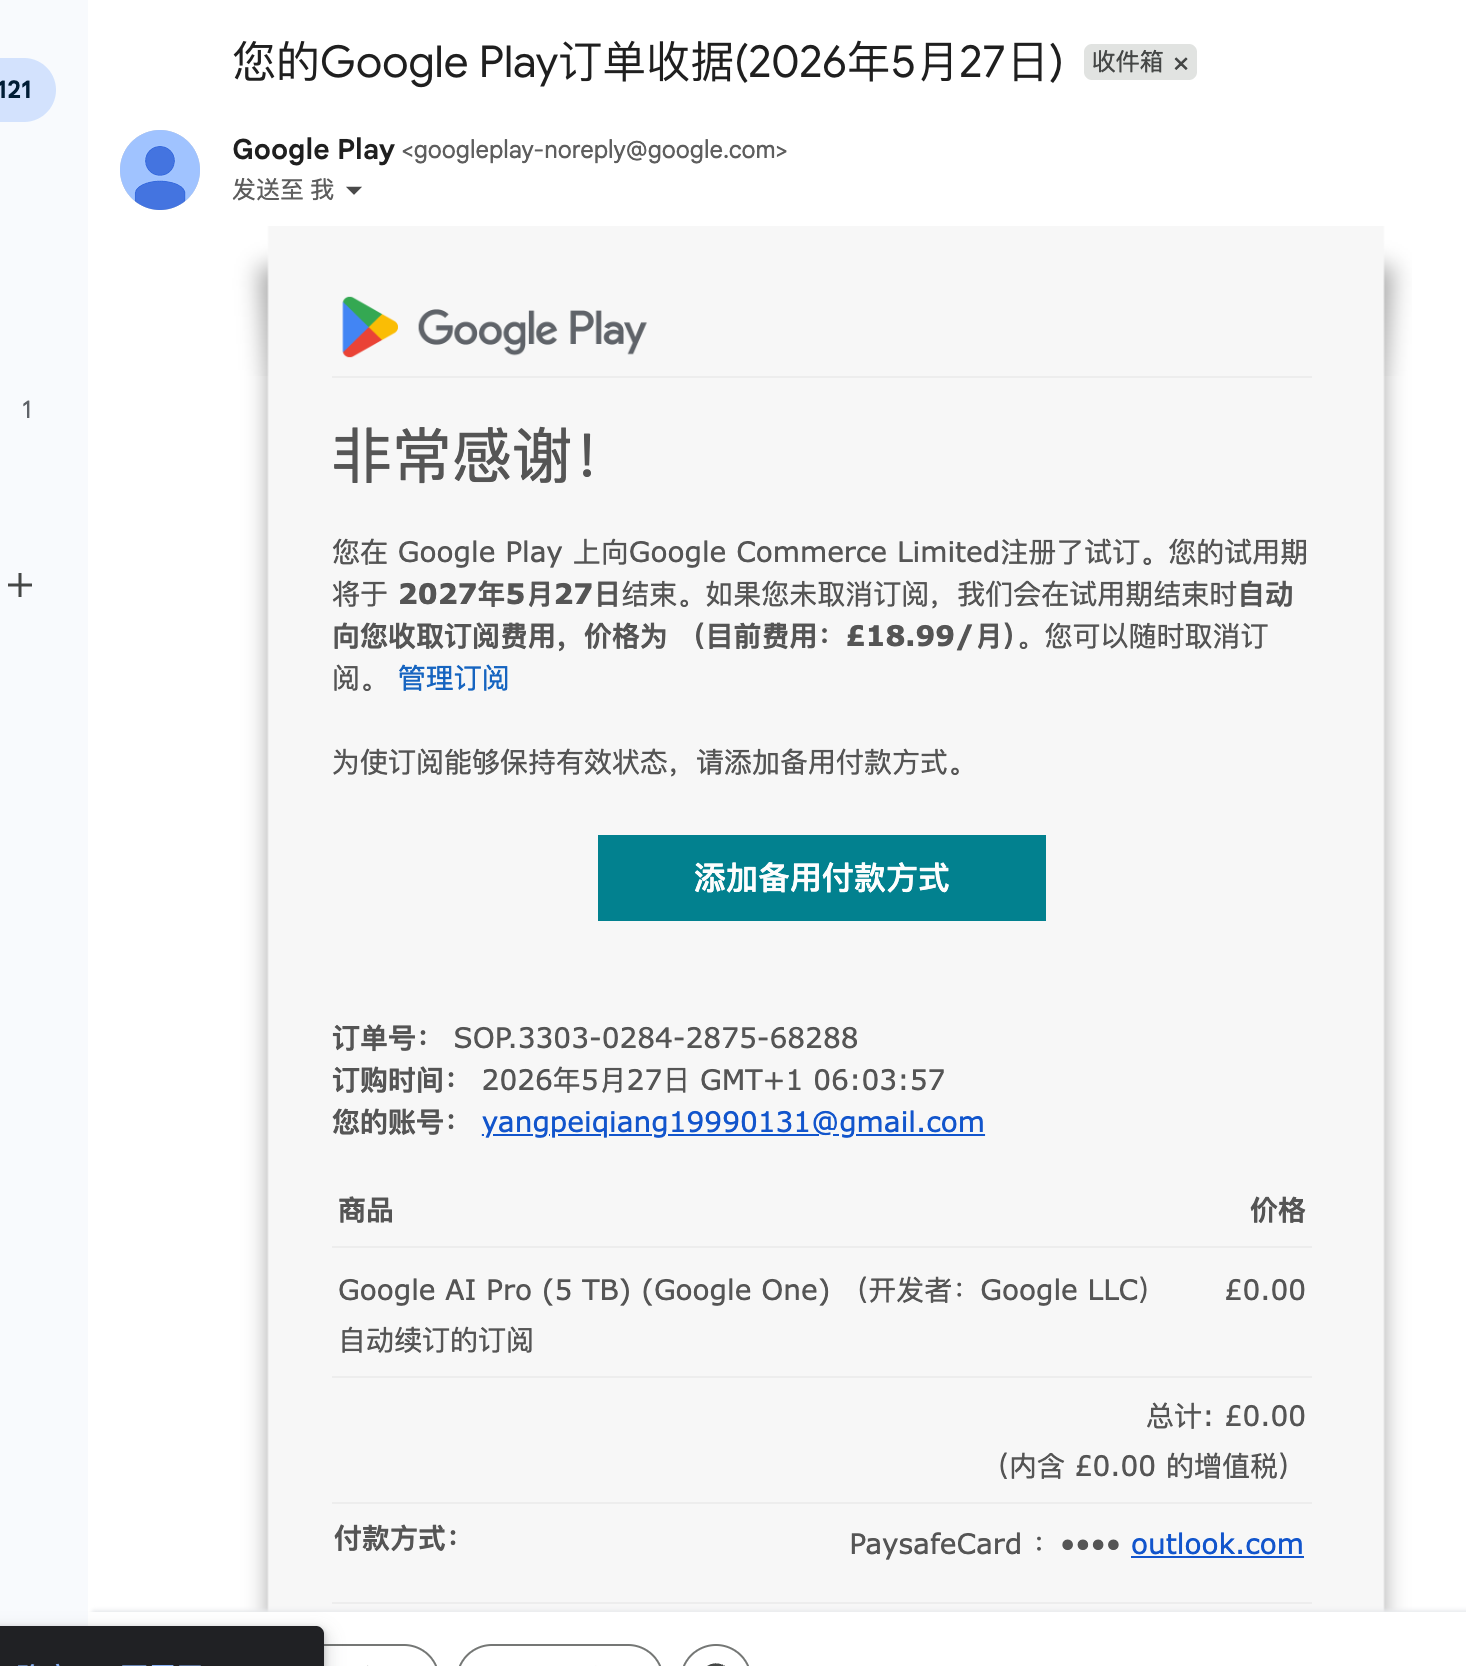1466x1666 pixels.
Task: Click the 自动续订的订阅 line
Action: (436, 1340)
